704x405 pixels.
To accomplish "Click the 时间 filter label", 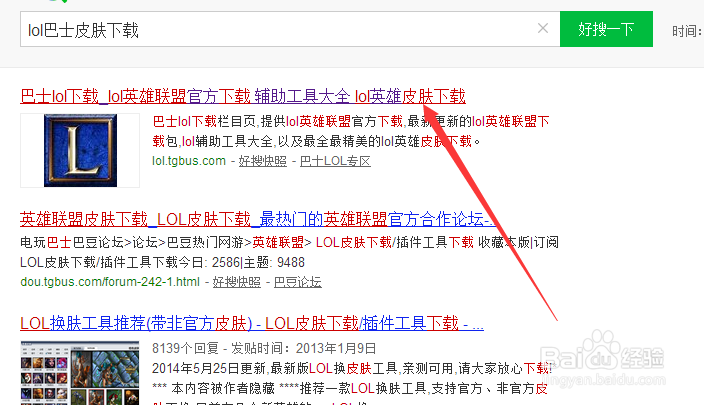I will [x=687, y=31].
